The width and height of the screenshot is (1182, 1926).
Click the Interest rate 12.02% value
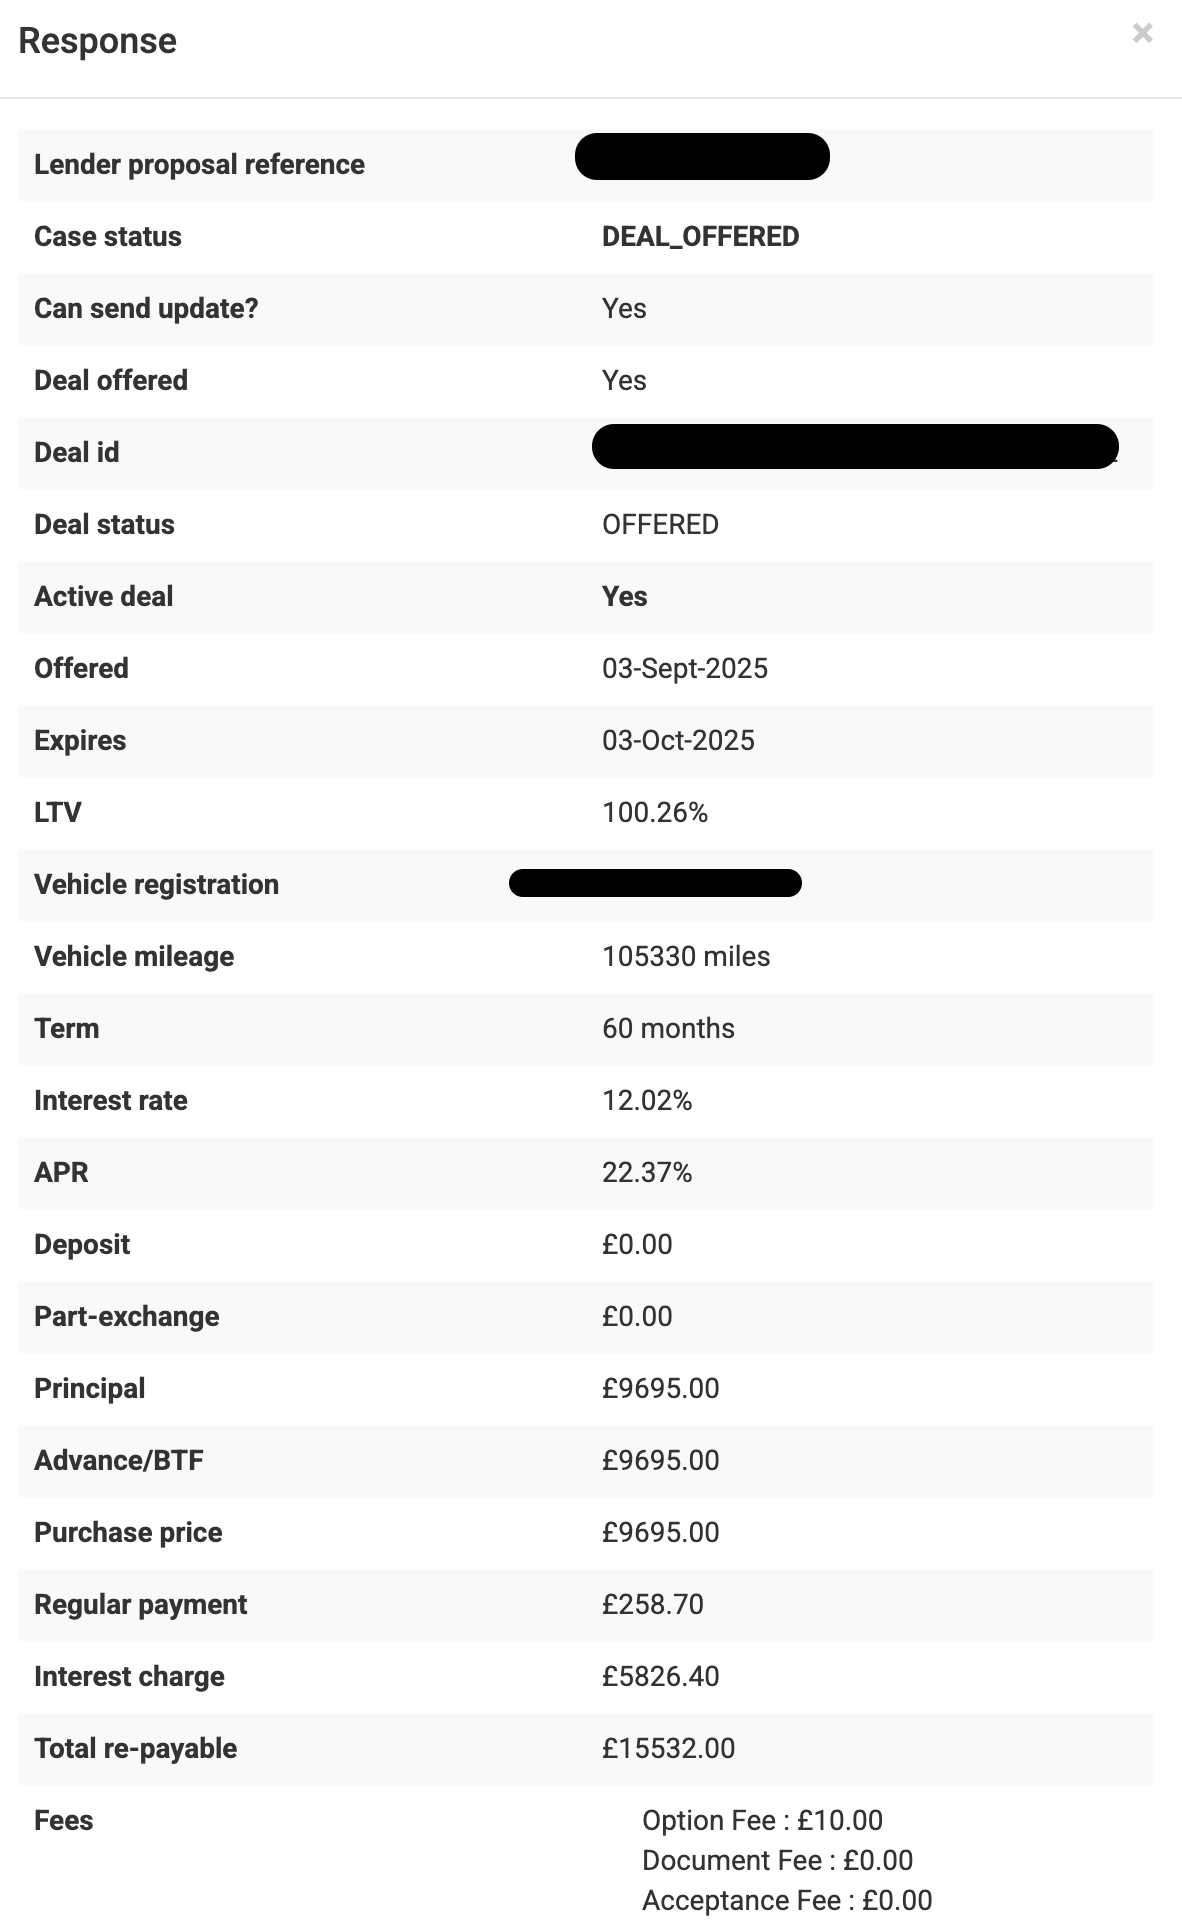pyautogui.click(x=646, y=1100)
